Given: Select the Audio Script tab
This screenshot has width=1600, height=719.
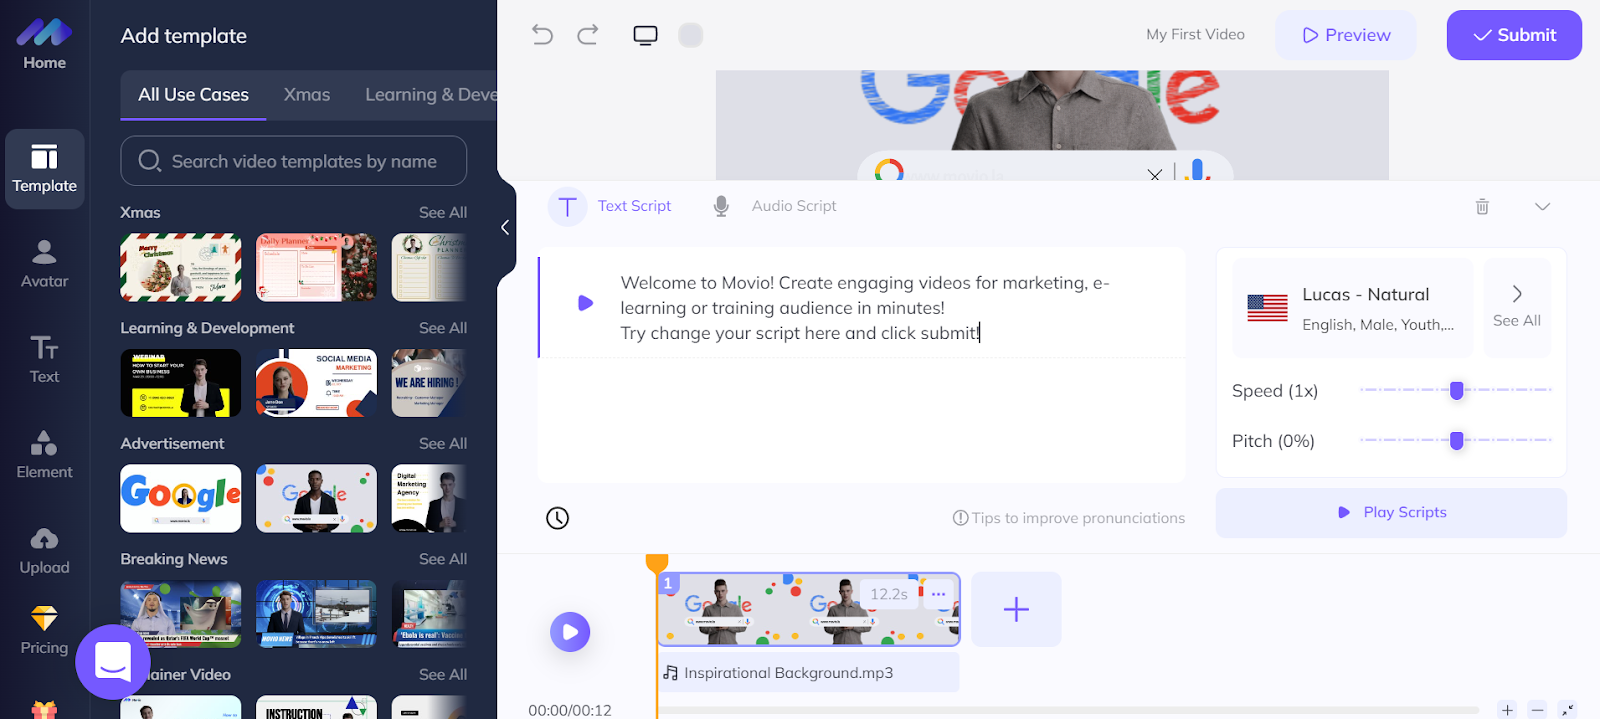Looking at the screenshot, I should (774, 206).
